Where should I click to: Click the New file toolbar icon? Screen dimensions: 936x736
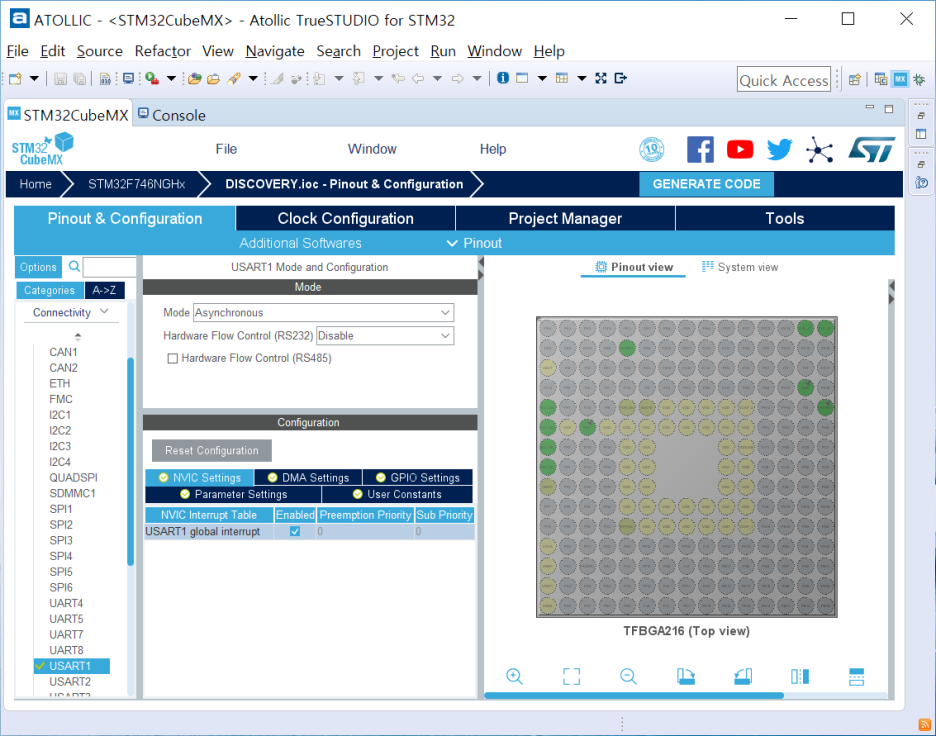pyautogui.click(x=15, y=78)
